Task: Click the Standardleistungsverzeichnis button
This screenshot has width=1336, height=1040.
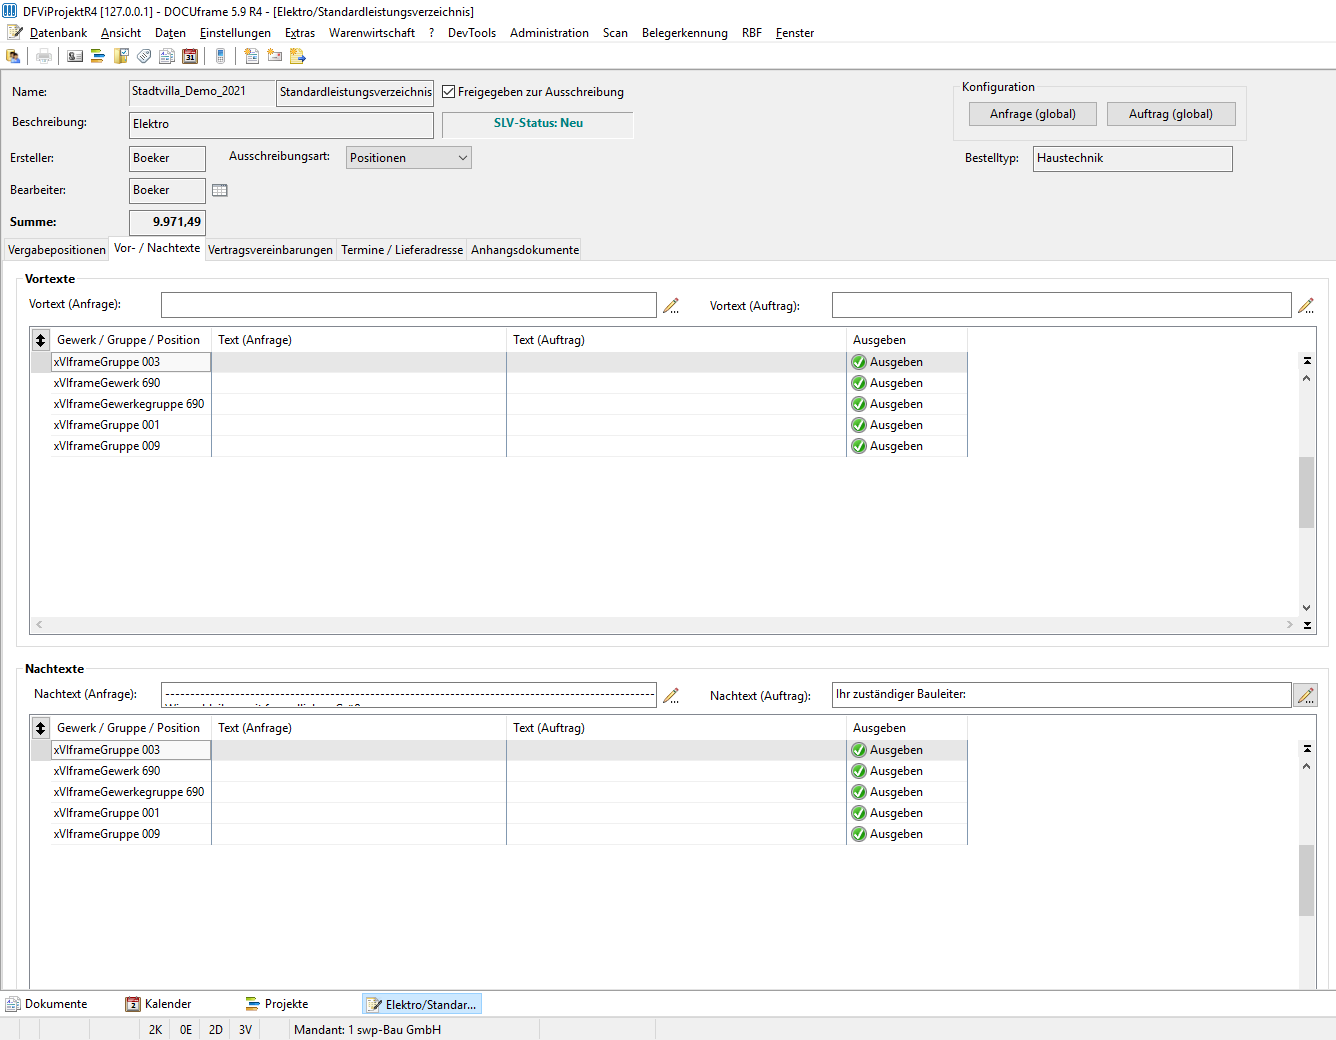Action: coord(355,92)
